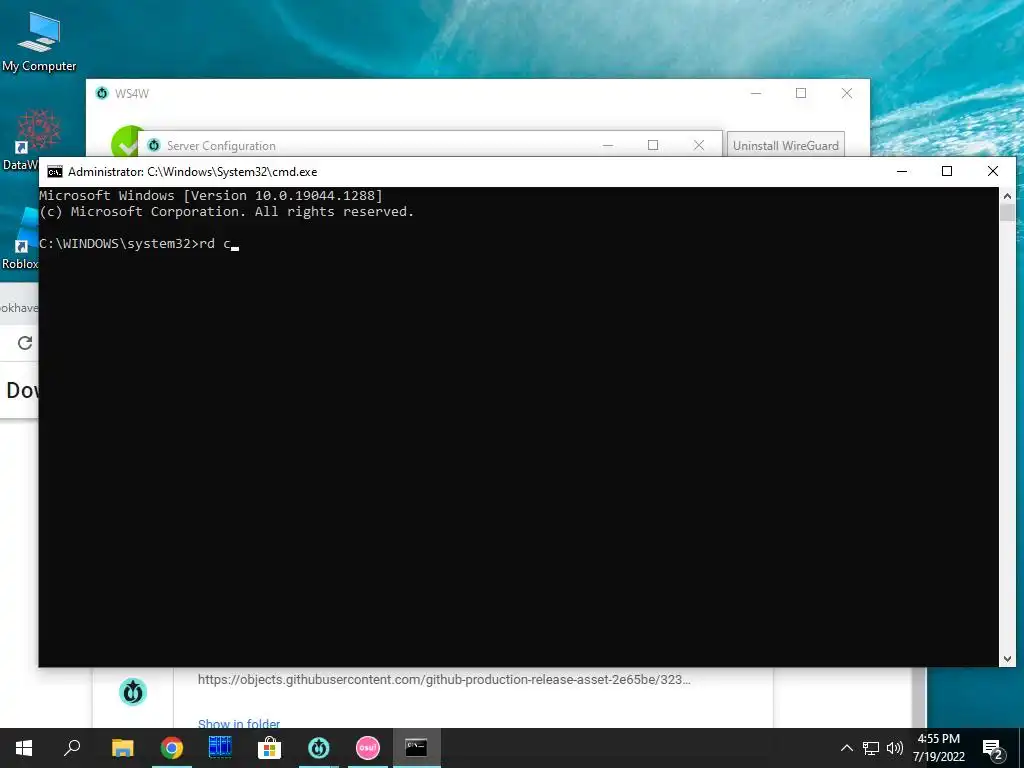
Task: Launch Google Chrome from the taskbar
Action: click(172, 748)
